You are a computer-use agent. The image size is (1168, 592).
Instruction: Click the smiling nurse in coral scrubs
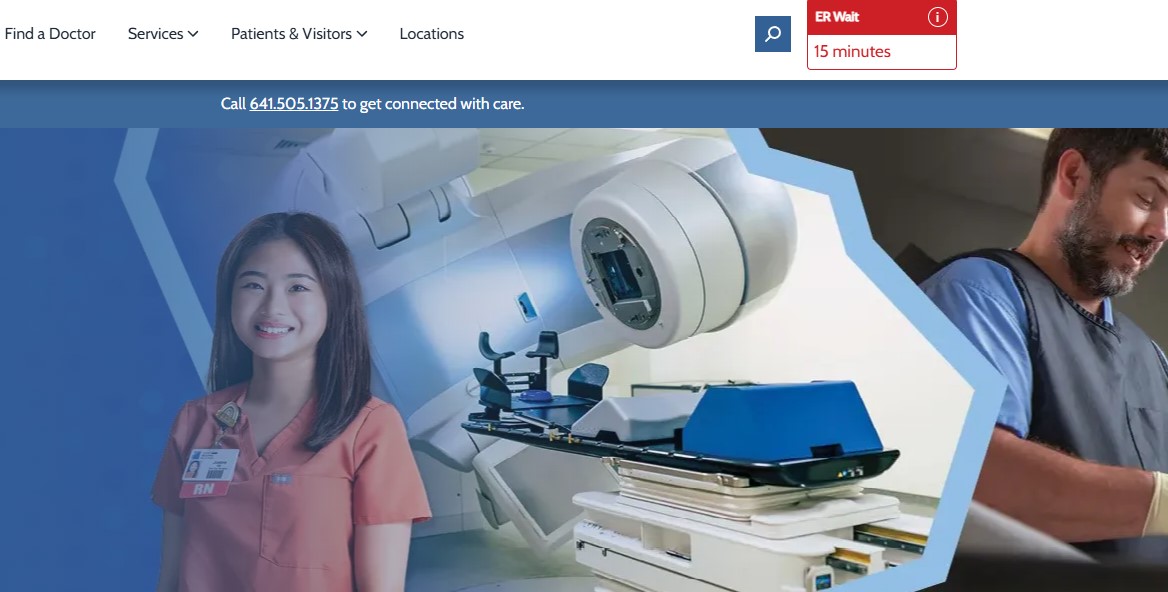point(280,400)
